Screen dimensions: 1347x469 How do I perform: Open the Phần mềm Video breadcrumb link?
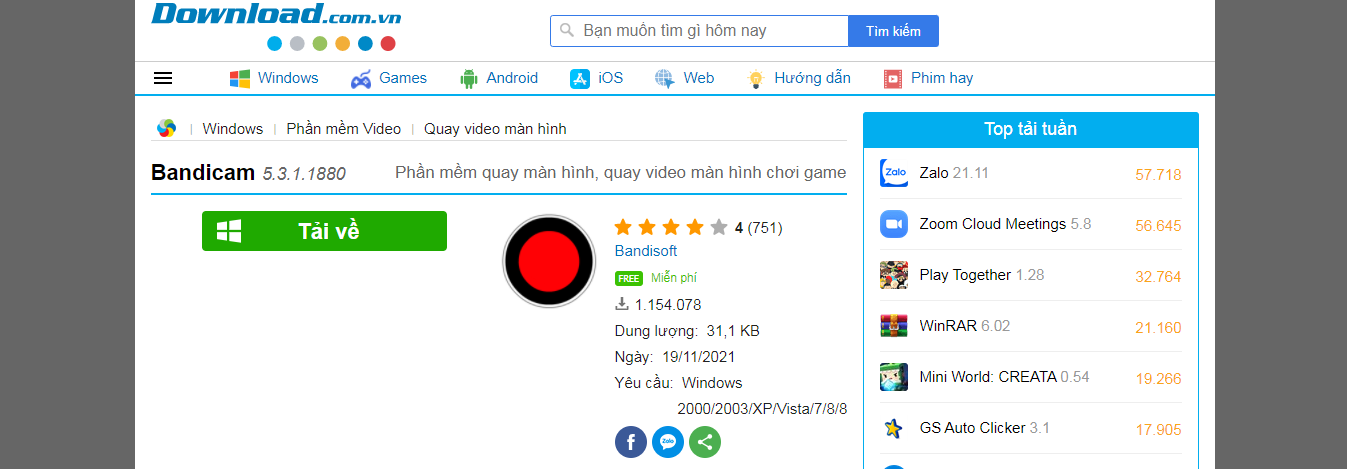pyautogui.click(x=343, y=129)
